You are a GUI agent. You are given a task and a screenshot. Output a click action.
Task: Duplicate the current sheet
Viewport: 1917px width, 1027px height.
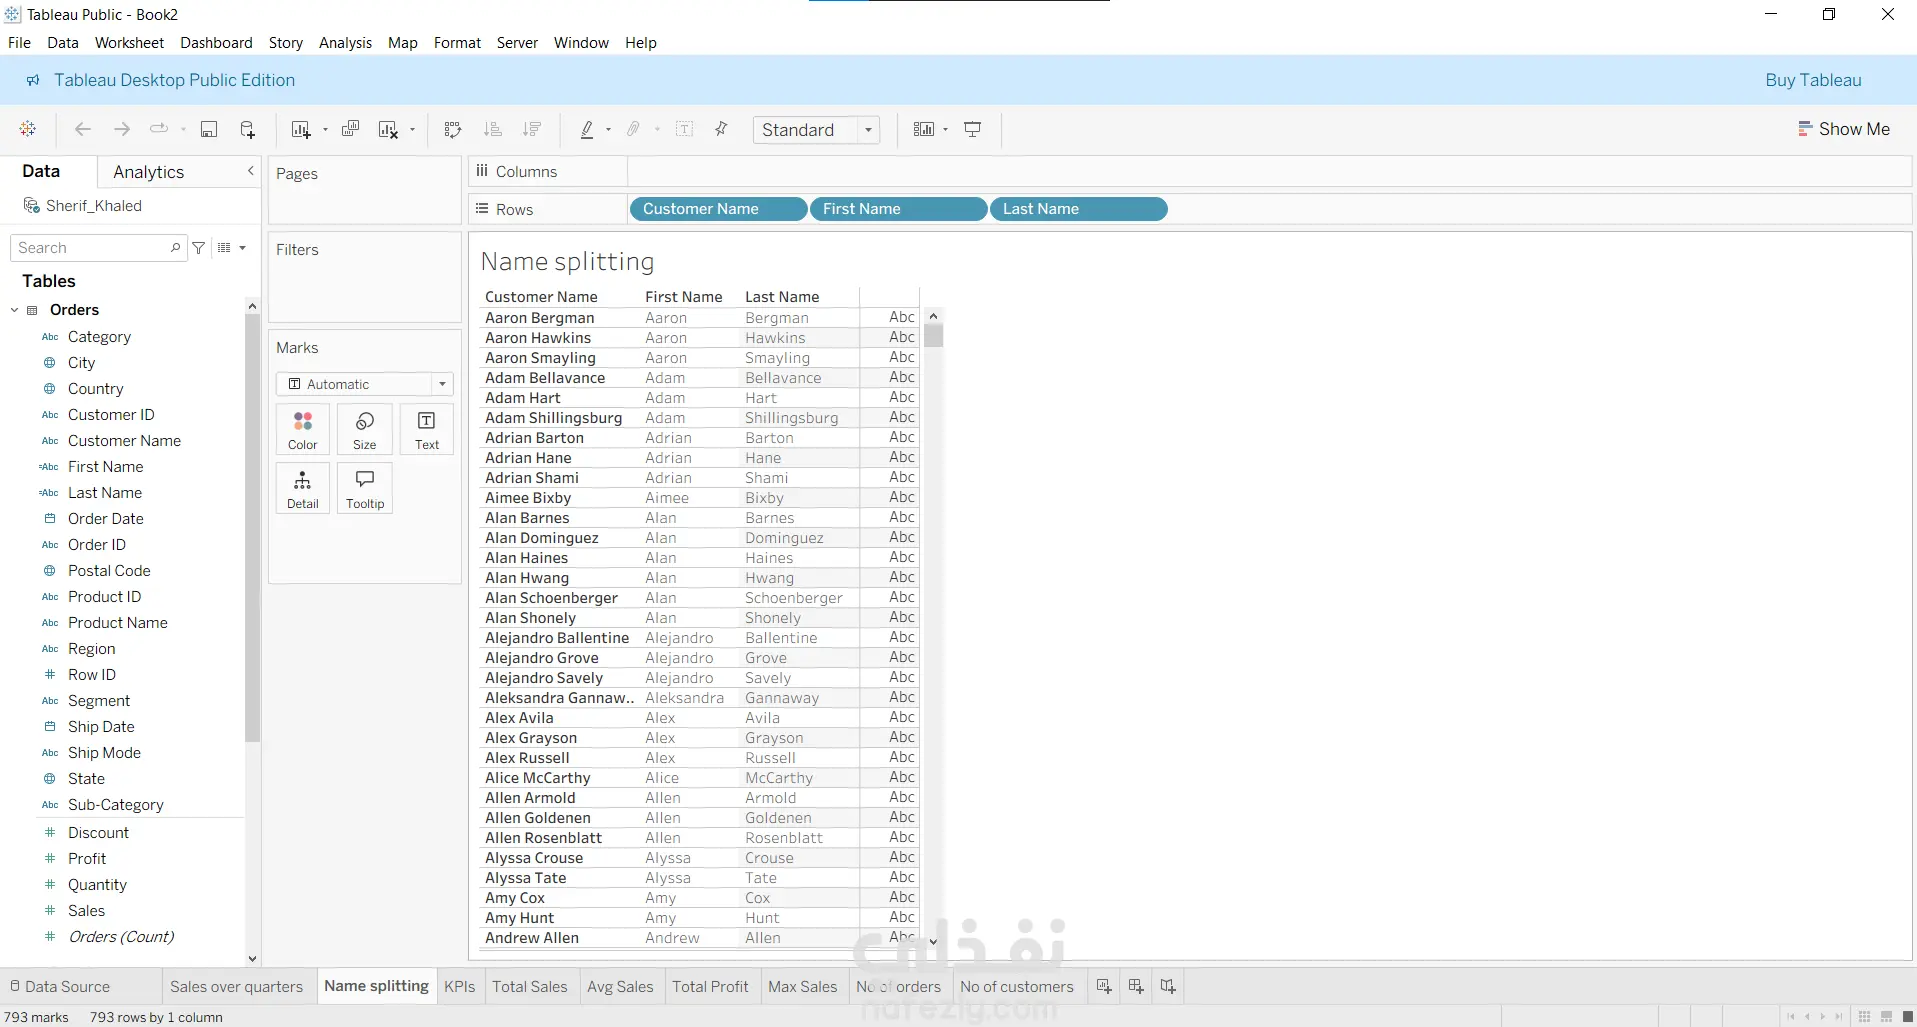coord(350,129)
